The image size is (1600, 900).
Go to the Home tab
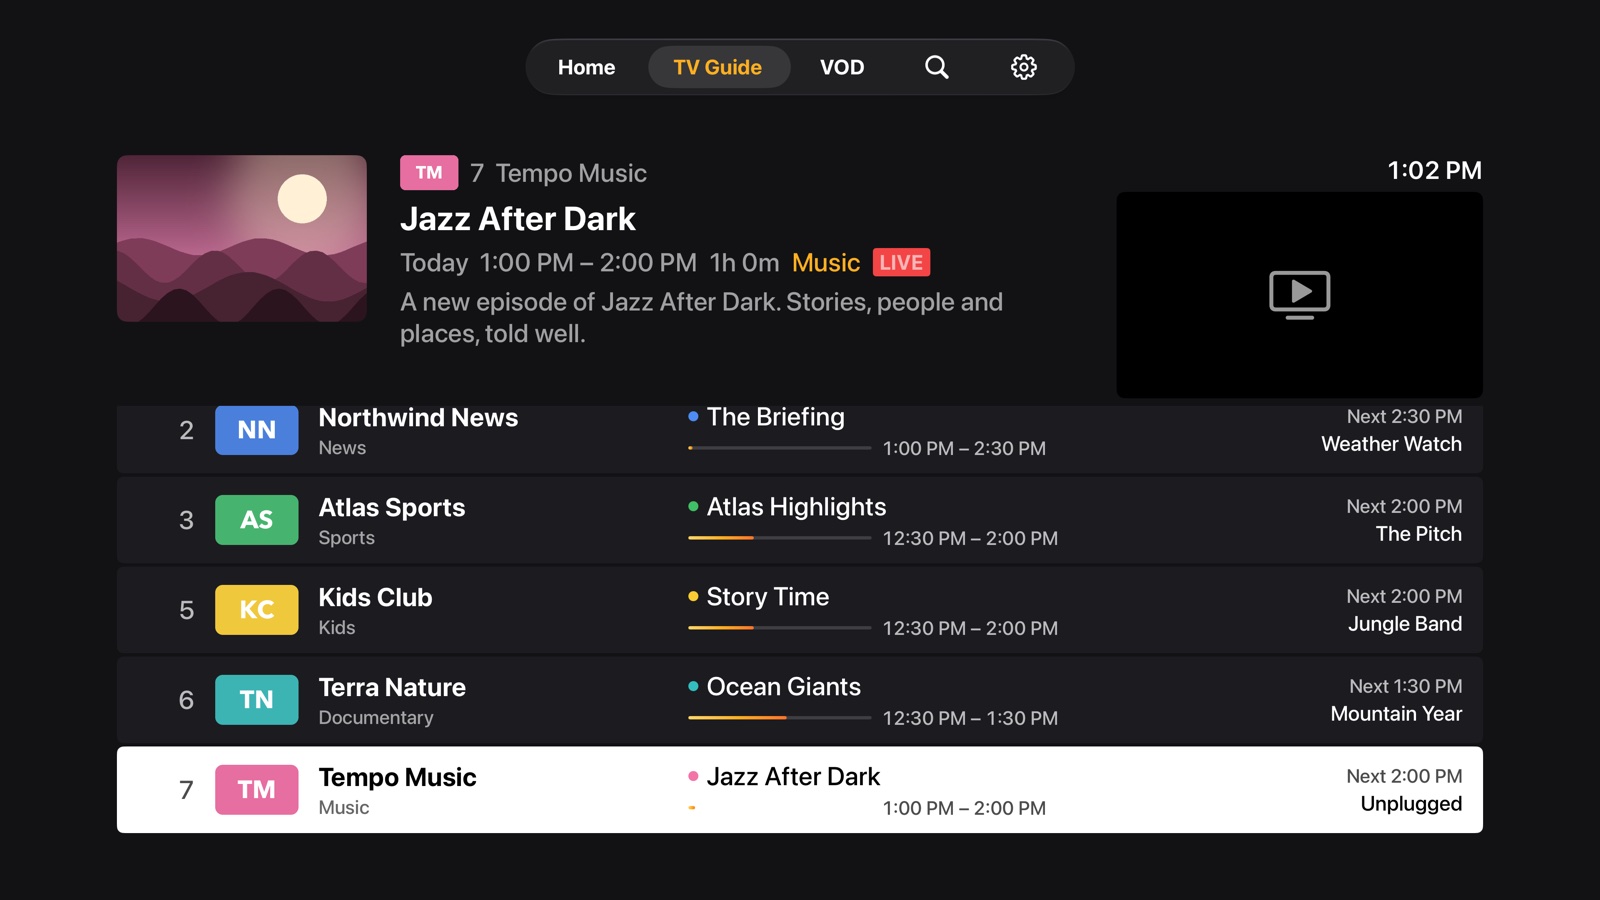tap(586, 67)
